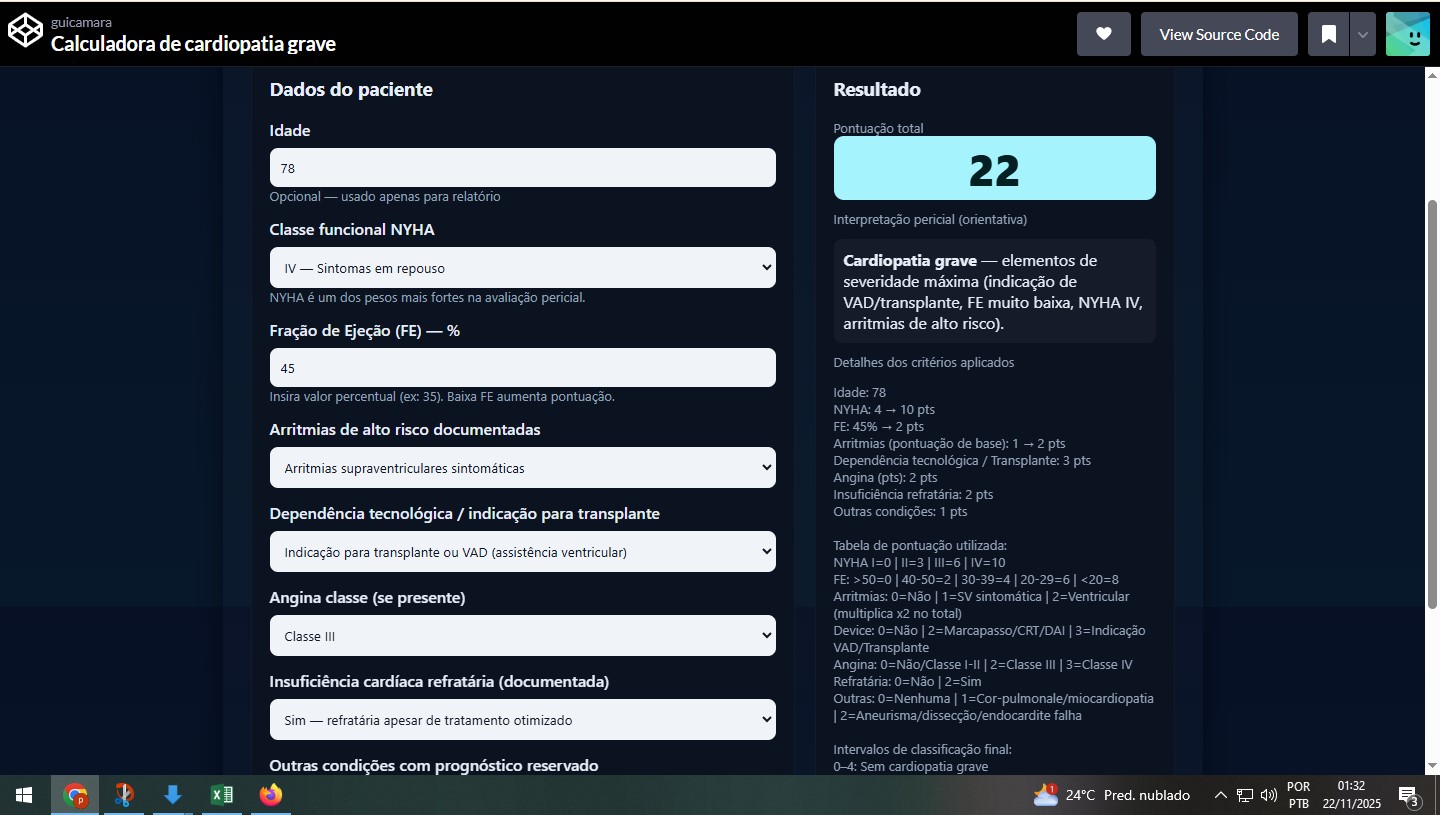Open the Windows notification center
This screenshot has width=1440, height=815.
(1408, 796)
